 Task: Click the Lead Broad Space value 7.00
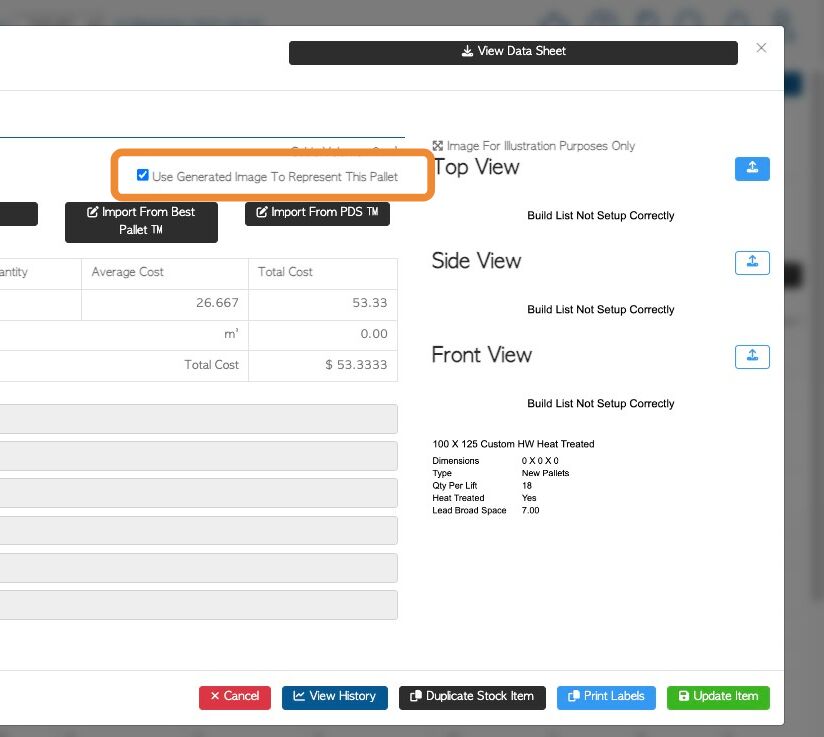[x=530, y=510]
